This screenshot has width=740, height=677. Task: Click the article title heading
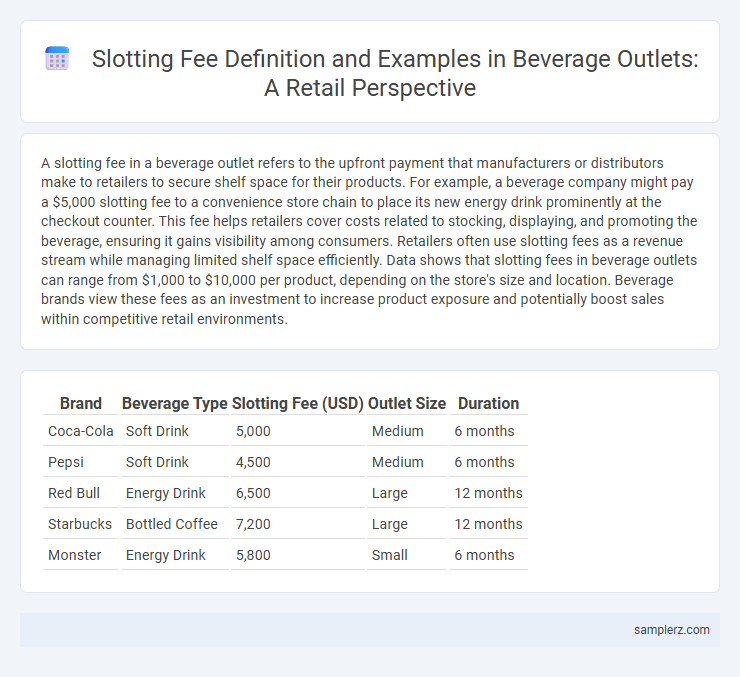pyautogui.click(x=395, y=73)
